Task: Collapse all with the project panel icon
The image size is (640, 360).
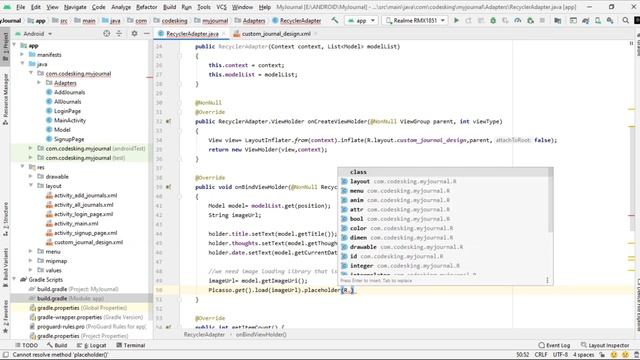Action: tap(119, 33)
